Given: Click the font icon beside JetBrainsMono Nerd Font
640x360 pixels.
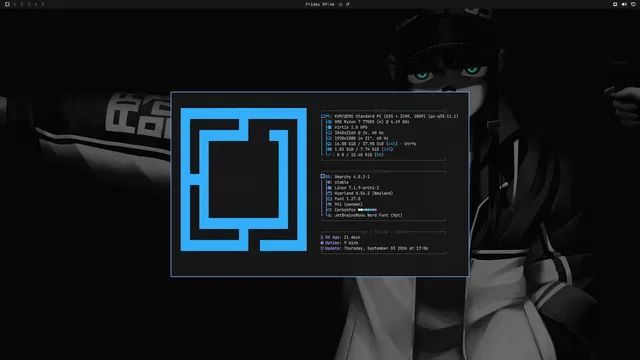Looking at the screenshot, I should (329, 215).
